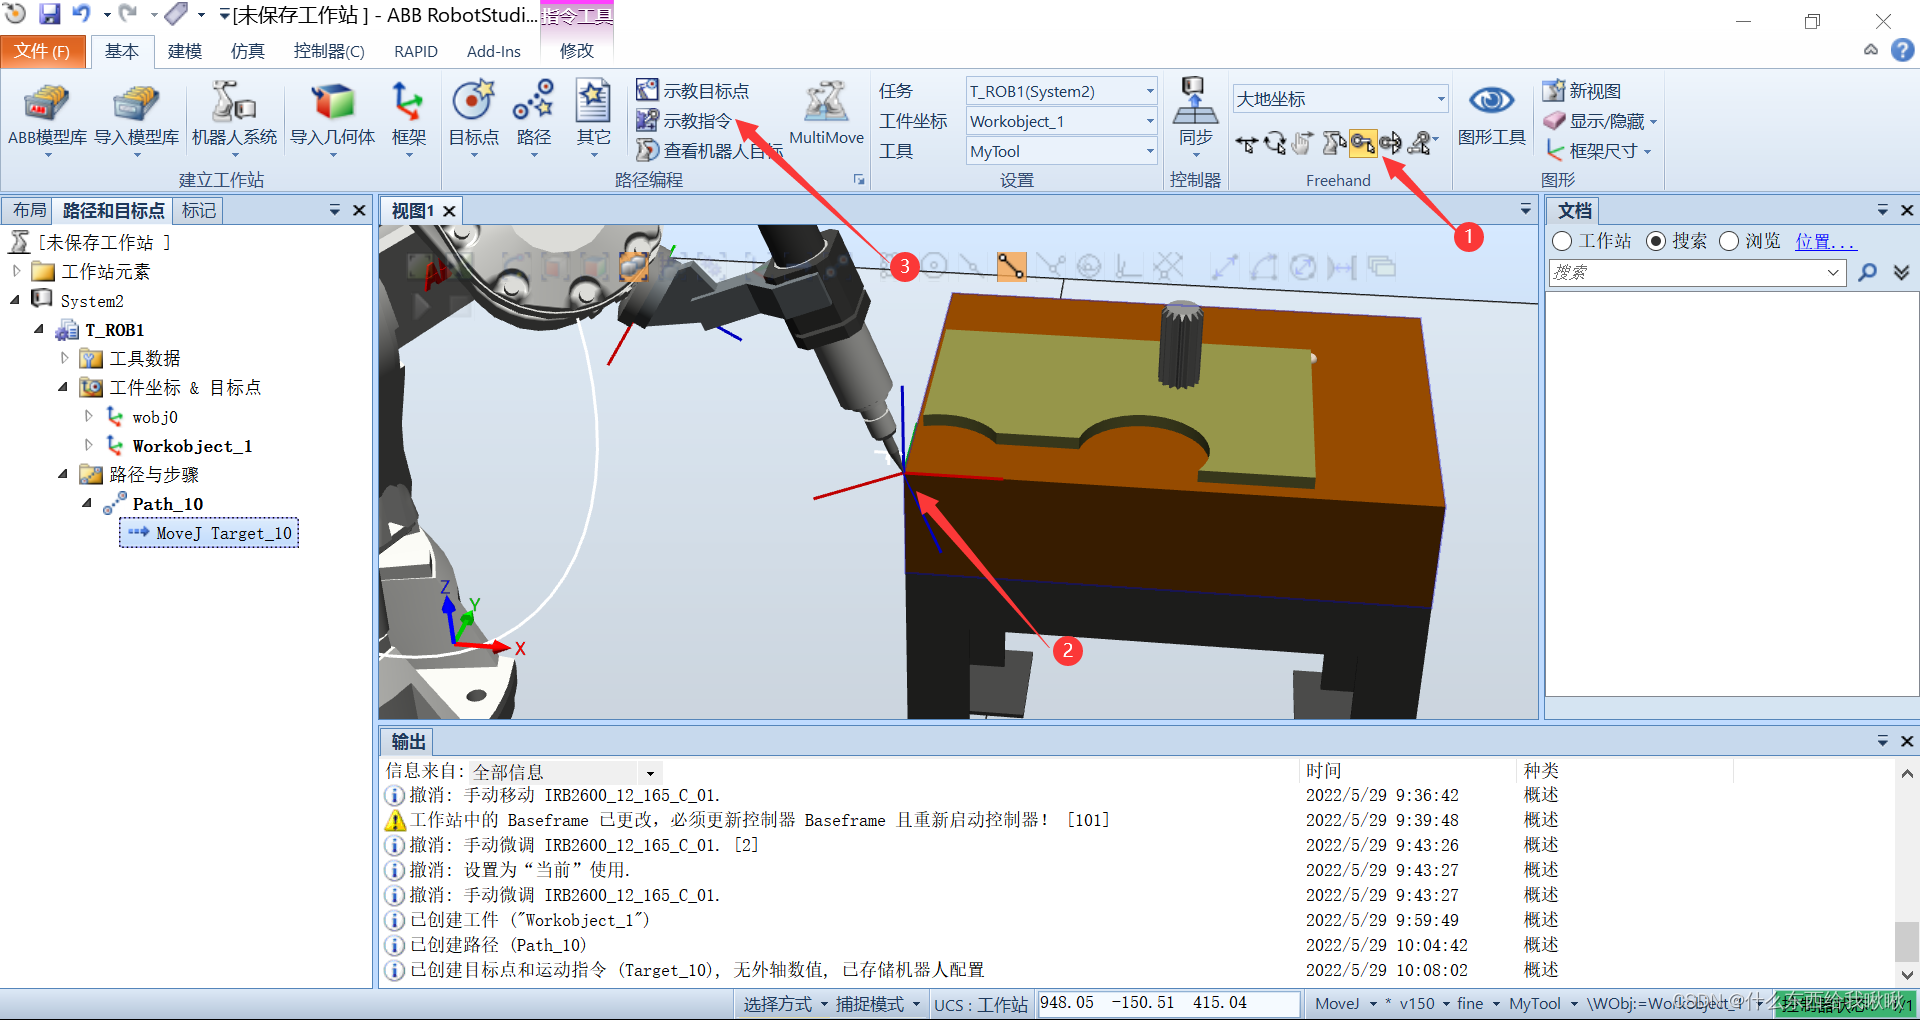Select Workobject_1 tree item
The height and width of the screenshot is (1020, 1920).
pos(191,446)
